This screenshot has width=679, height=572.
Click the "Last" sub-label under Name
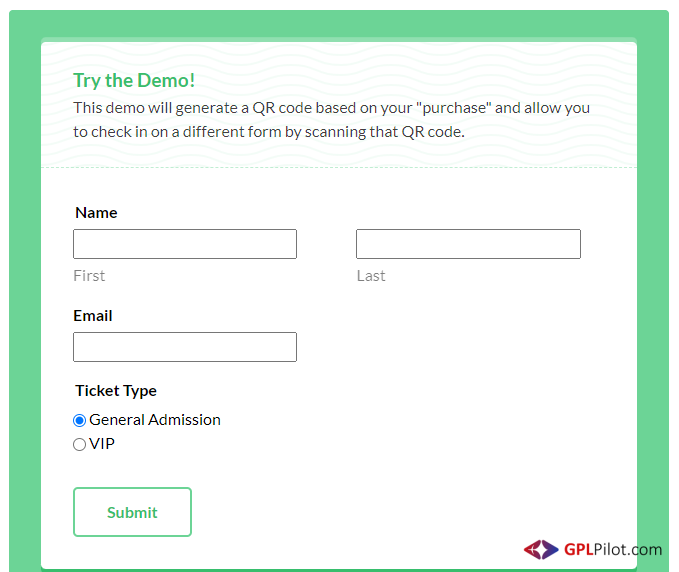[371, 276]
